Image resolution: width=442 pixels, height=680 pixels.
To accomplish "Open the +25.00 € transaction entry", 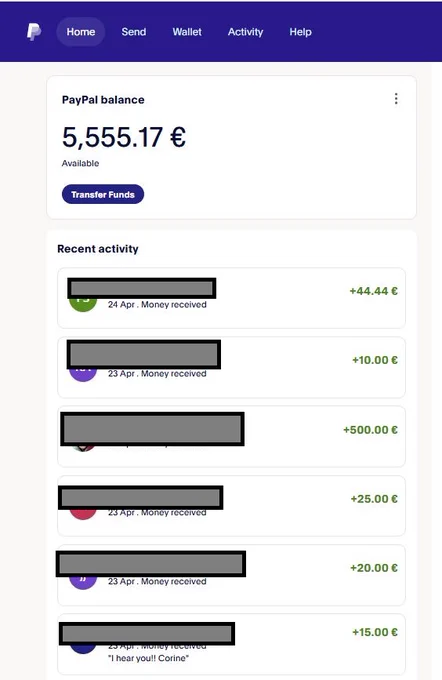I will [231, 506].
